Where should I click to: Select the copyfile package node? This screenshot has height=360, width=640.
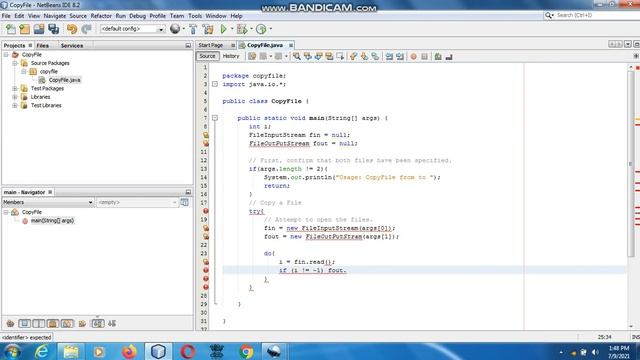[49, 71]
